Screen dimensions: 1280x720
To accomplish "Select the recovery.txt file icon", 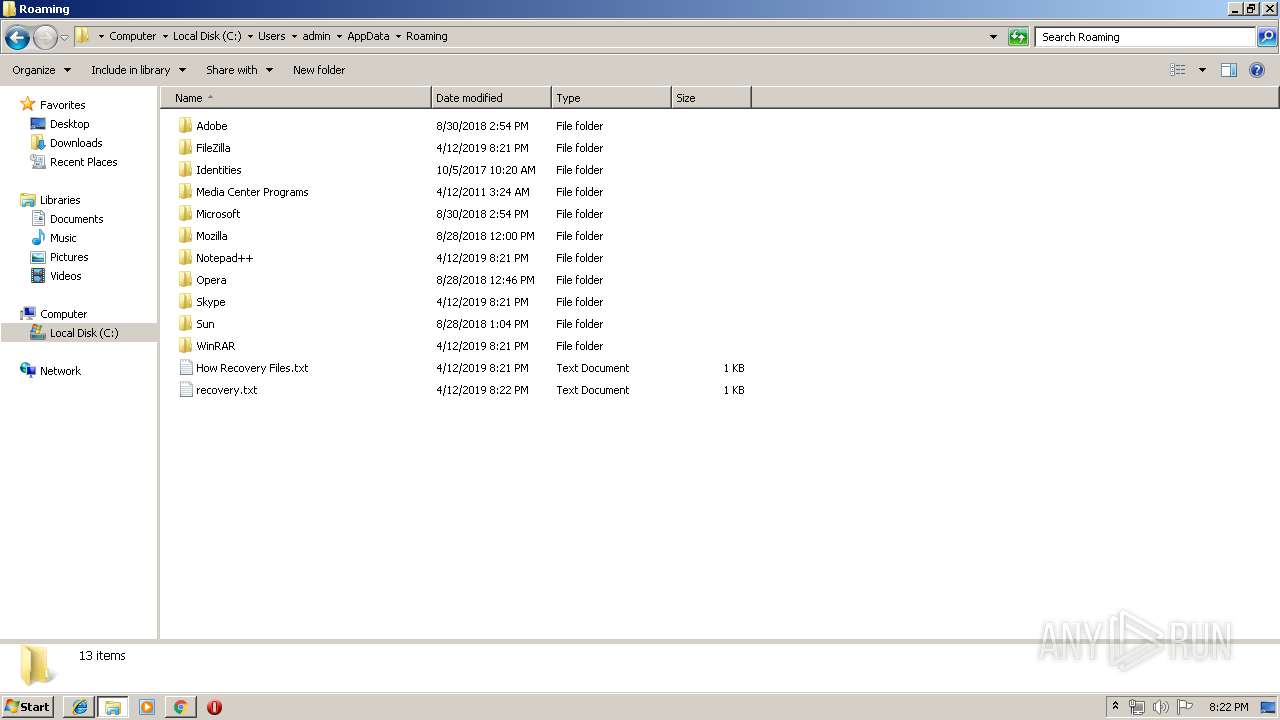I will 185,390.
